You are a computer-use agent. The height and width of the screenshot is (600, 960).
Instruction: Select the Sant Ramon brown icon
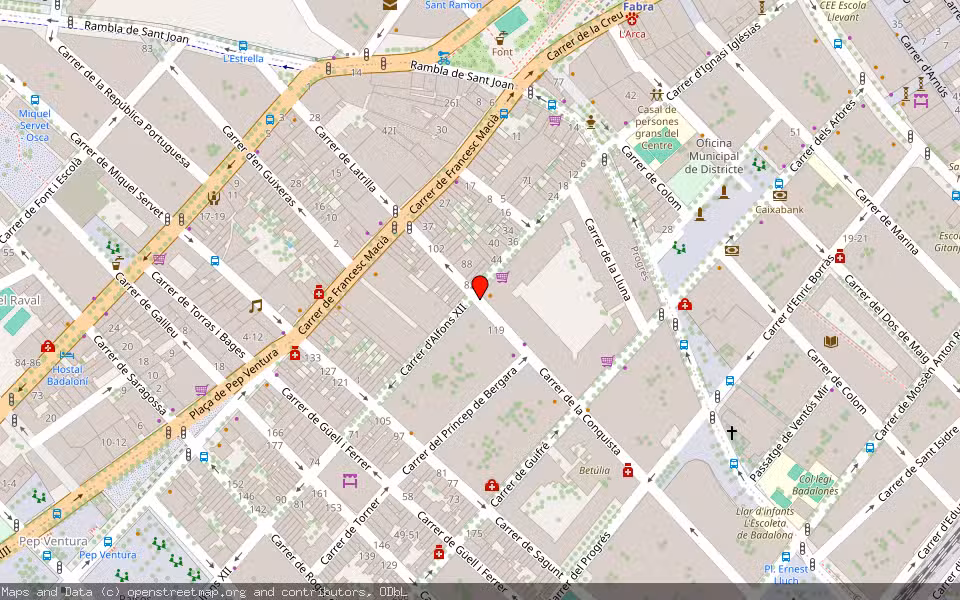[x=390, y=5]
